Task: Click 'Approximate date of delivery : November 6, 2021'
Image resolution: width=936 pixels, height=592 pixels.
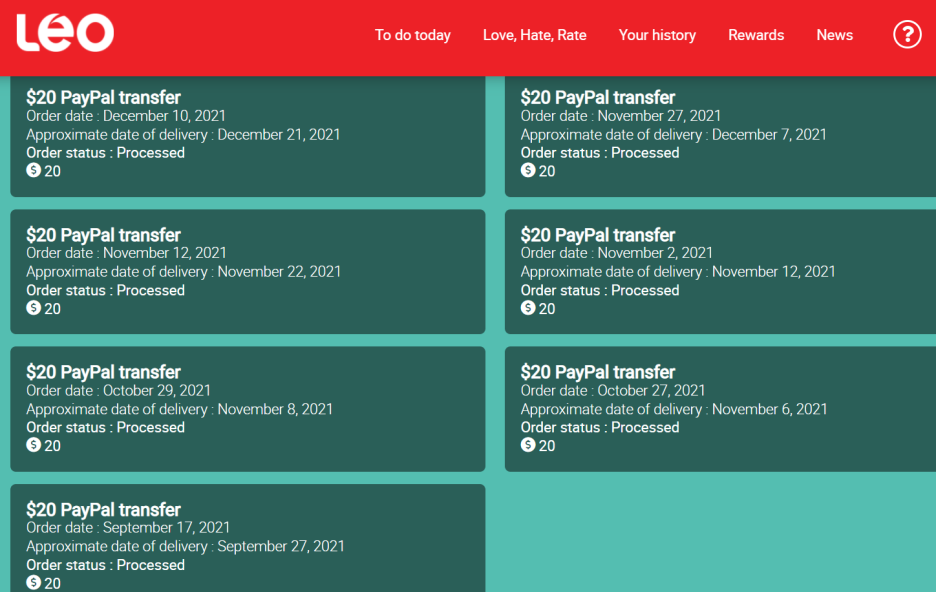Action: click(x=674, y=409)
